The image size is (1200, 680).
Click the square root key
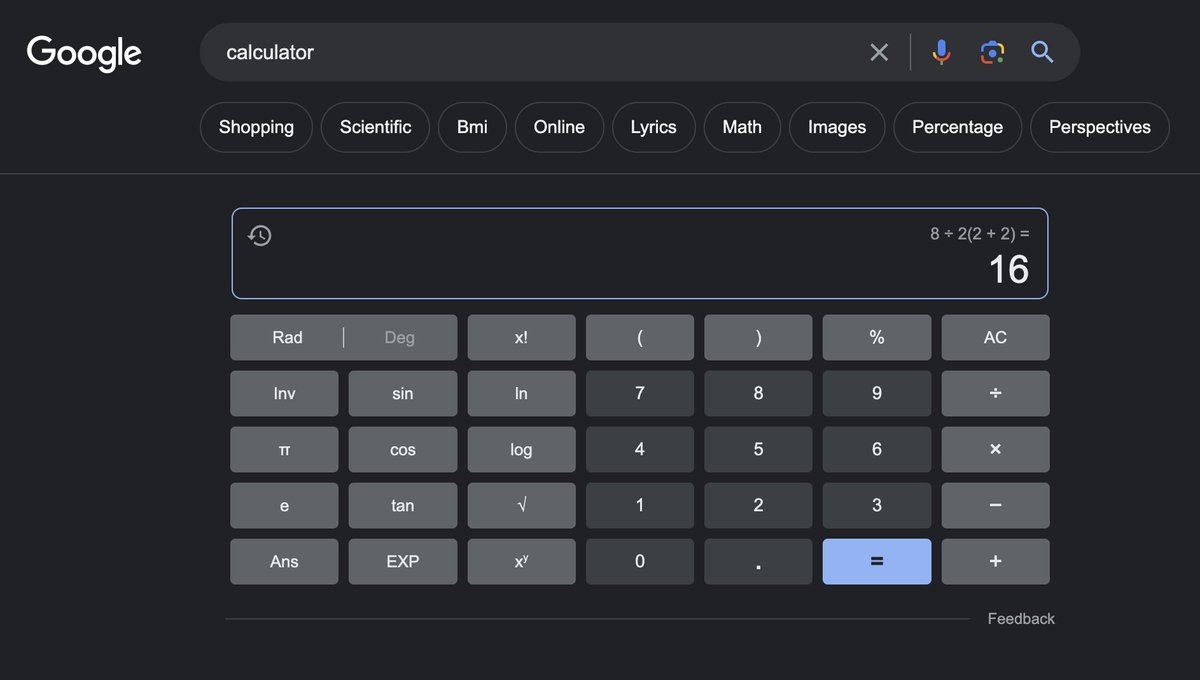click(x=521, y=506)
